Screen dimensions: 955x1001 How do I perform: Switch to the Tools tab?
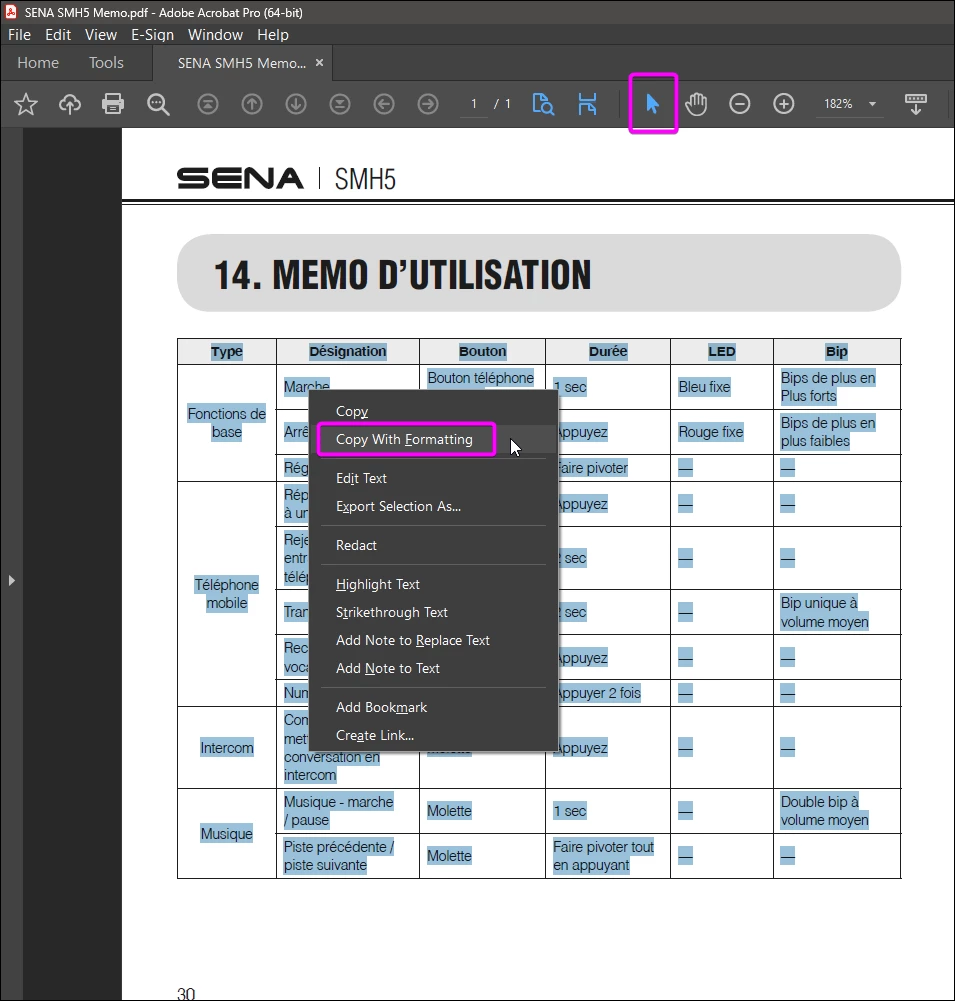(106, 63)
